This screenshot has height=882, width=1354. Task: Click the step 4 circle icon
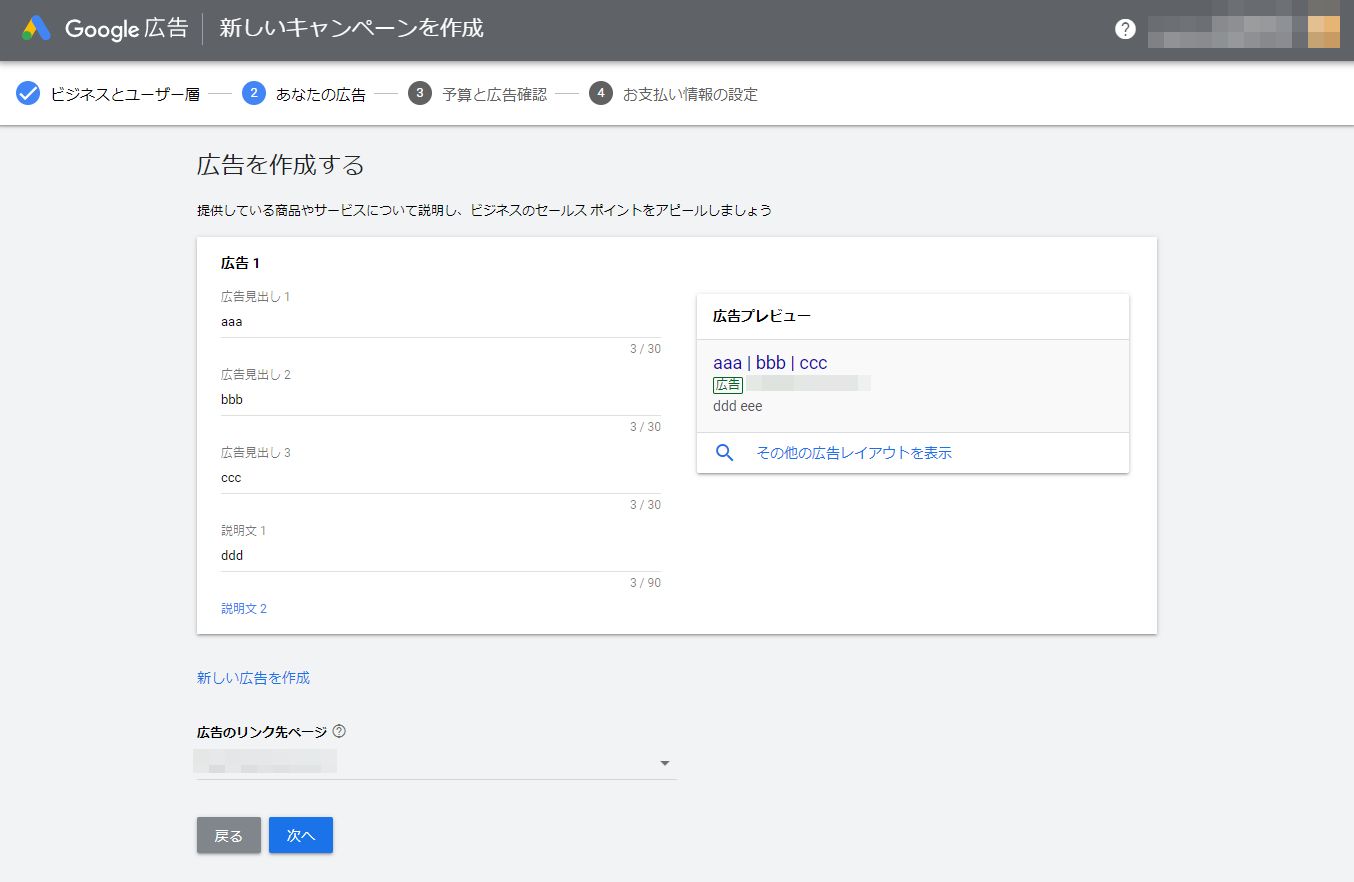(600, 94)
